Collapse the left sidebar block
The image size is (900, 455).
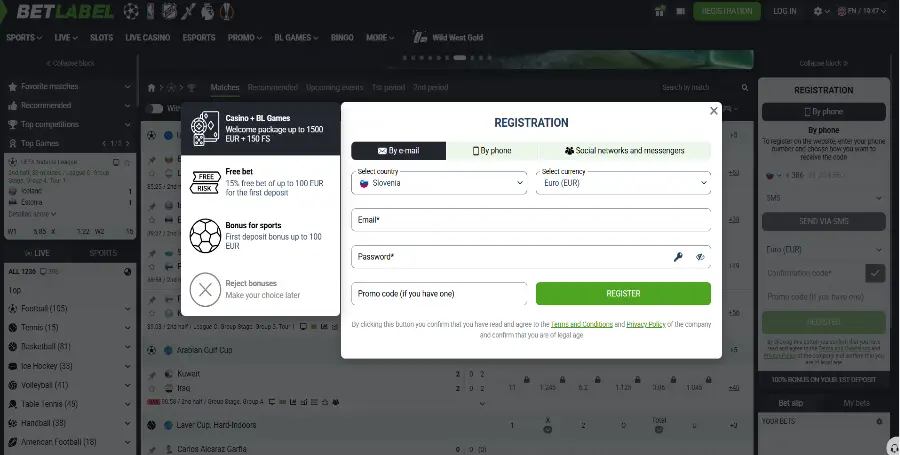click(x=70, y=63)
